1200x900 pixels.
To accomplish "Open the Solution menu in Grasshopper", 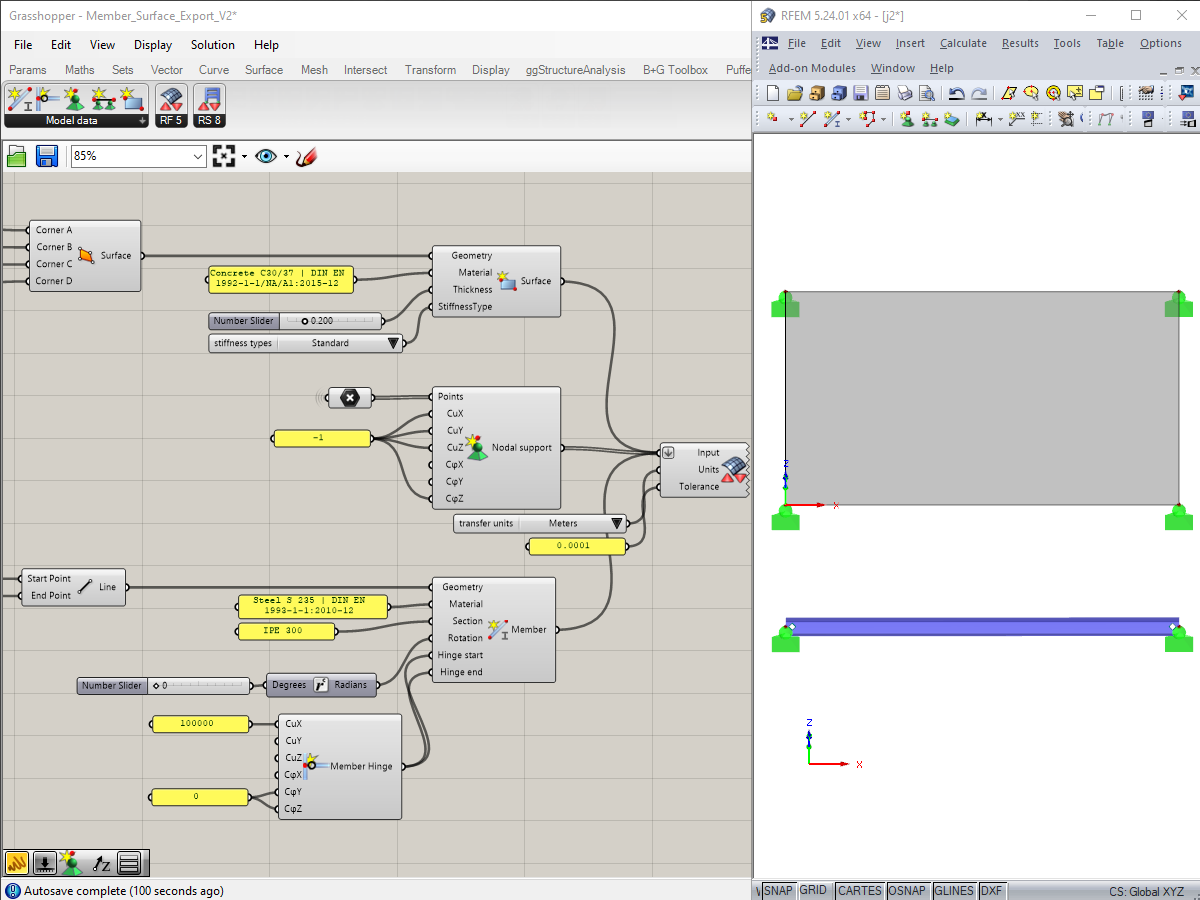I will (212, 45).
